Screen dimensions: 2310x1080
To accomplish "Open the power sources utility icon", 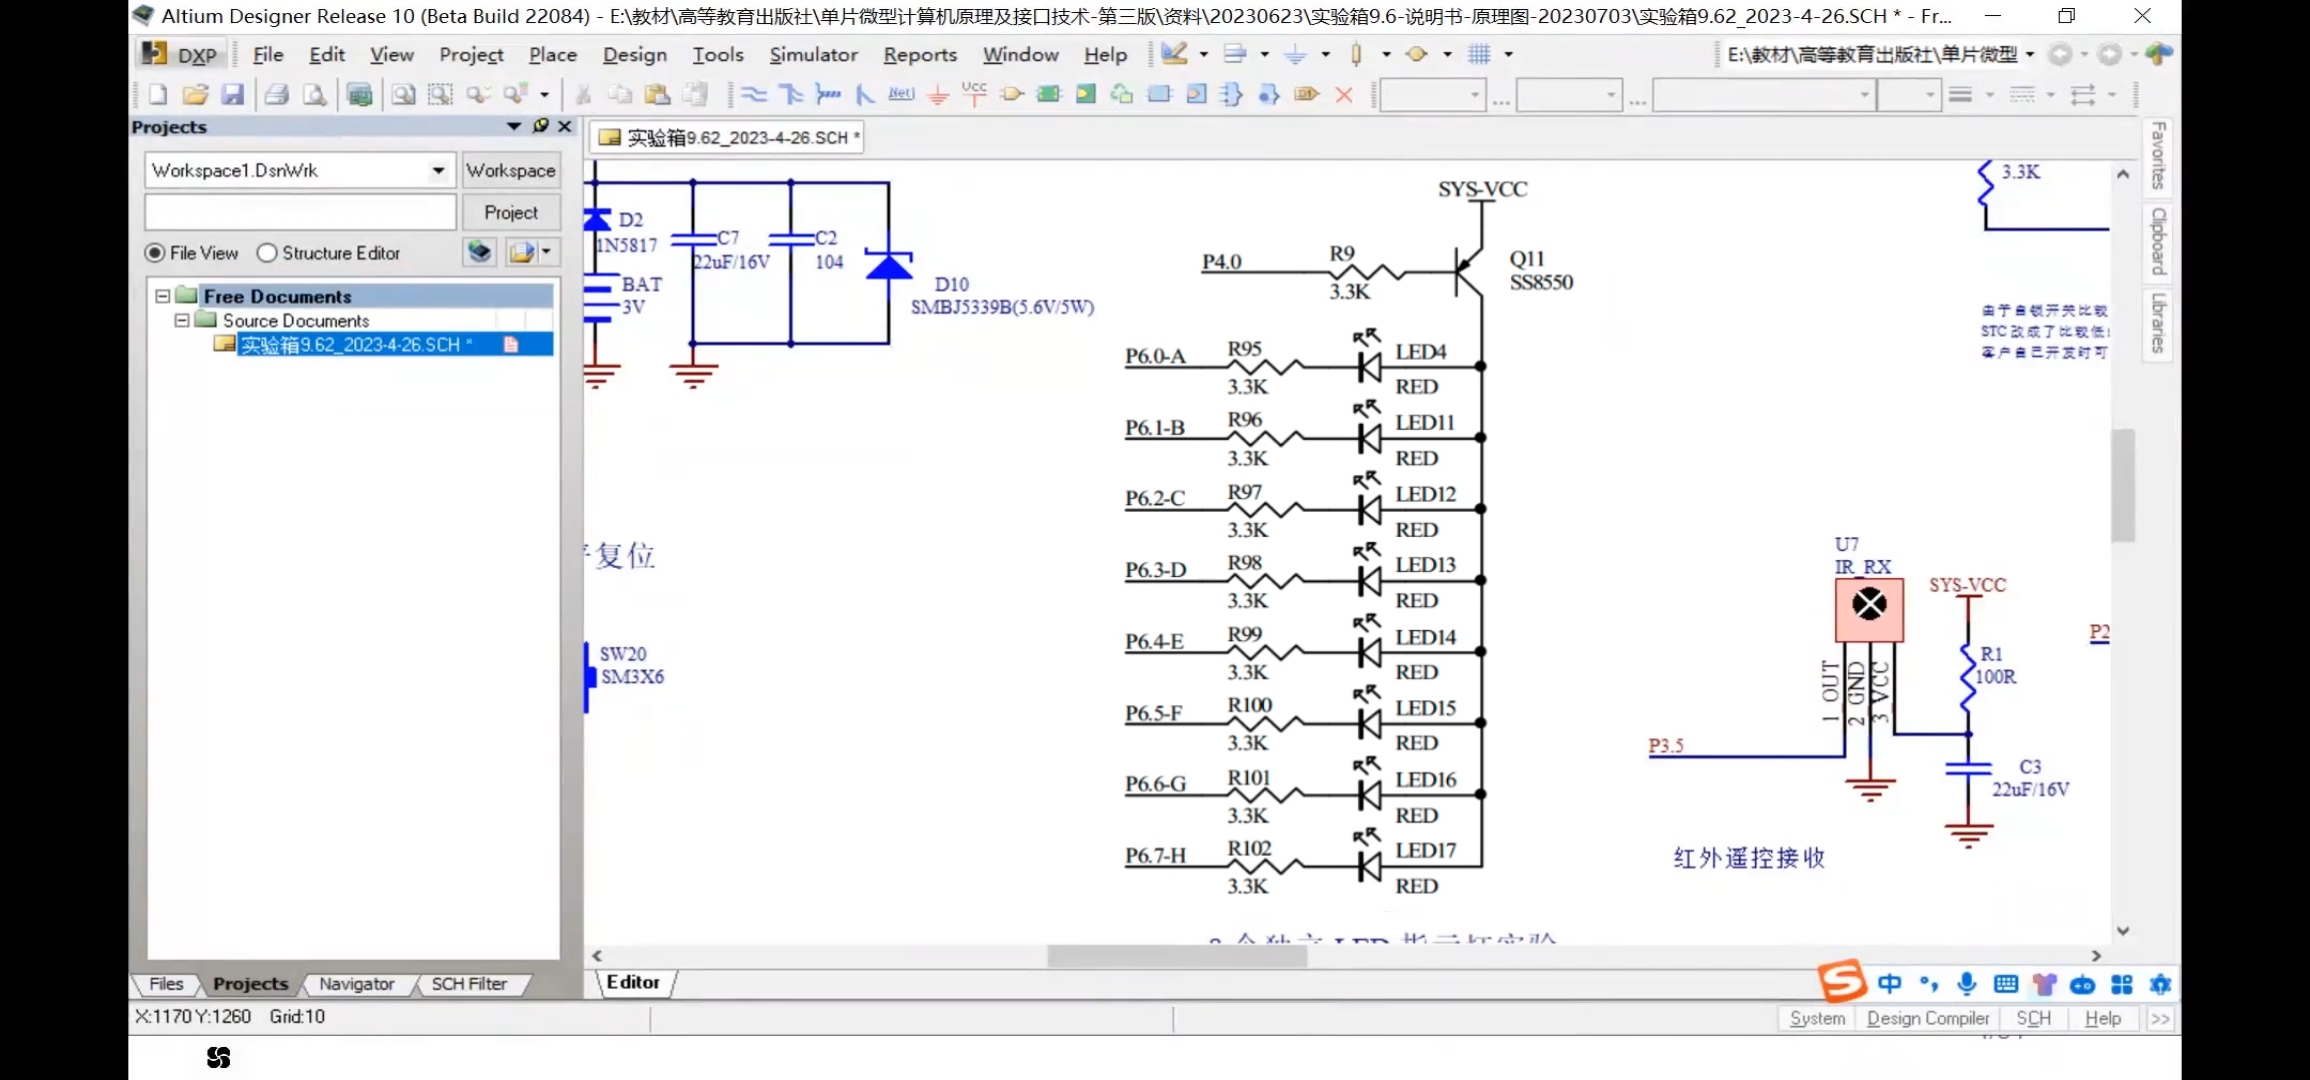I will click(1295, 54).
